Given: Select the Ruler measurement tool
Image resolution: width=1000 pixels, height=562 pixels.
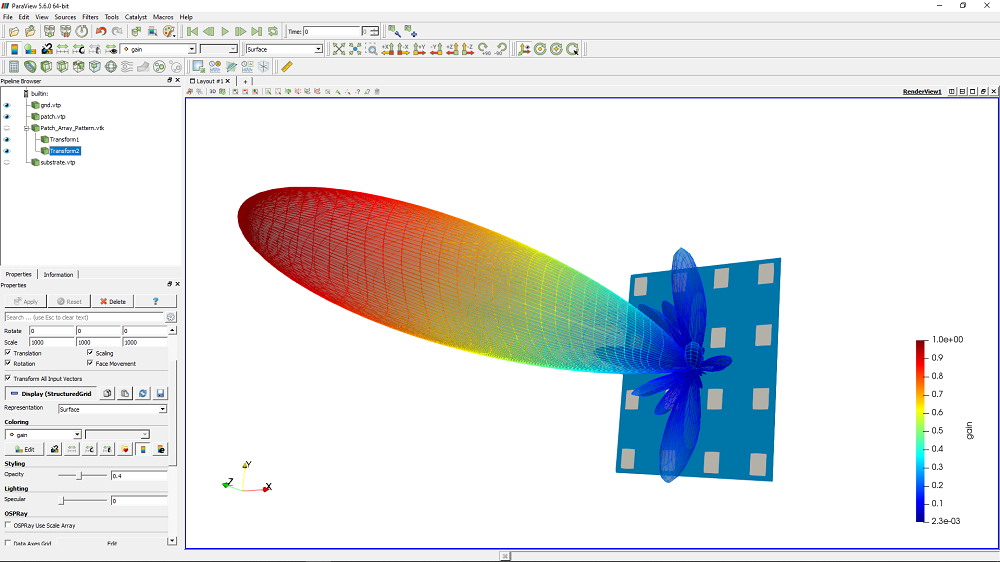Looking at the screenshot, I should coord(287,67).
